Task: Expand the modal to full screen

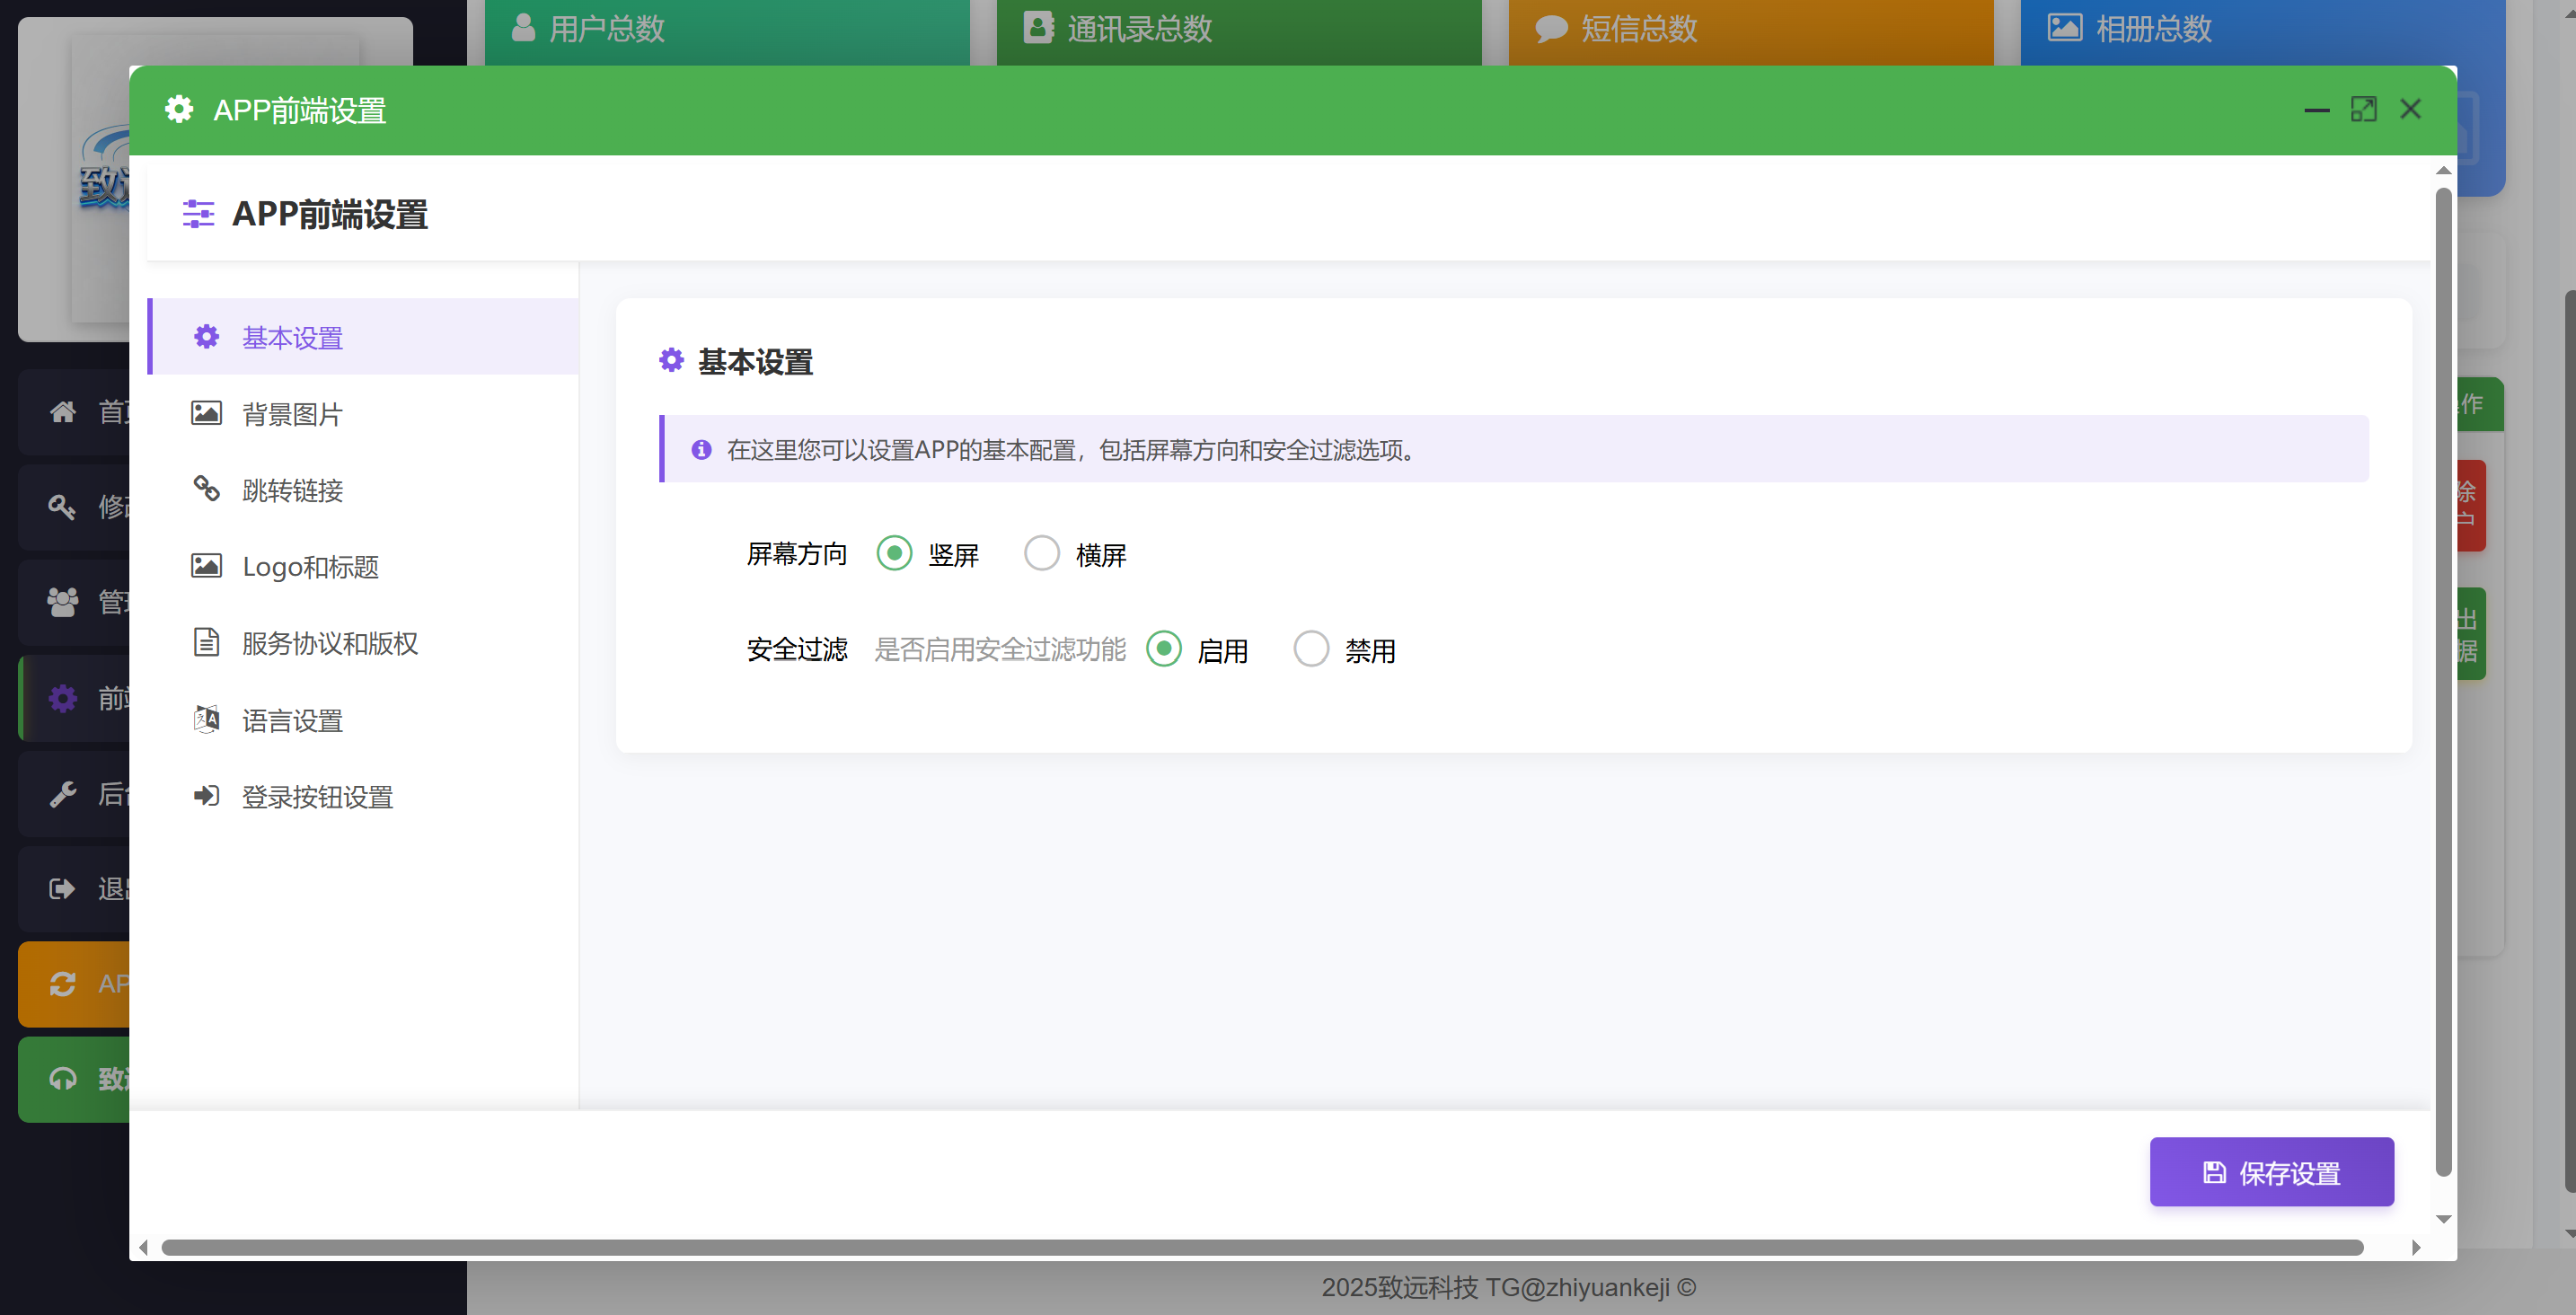Action: click(2364, 109)
